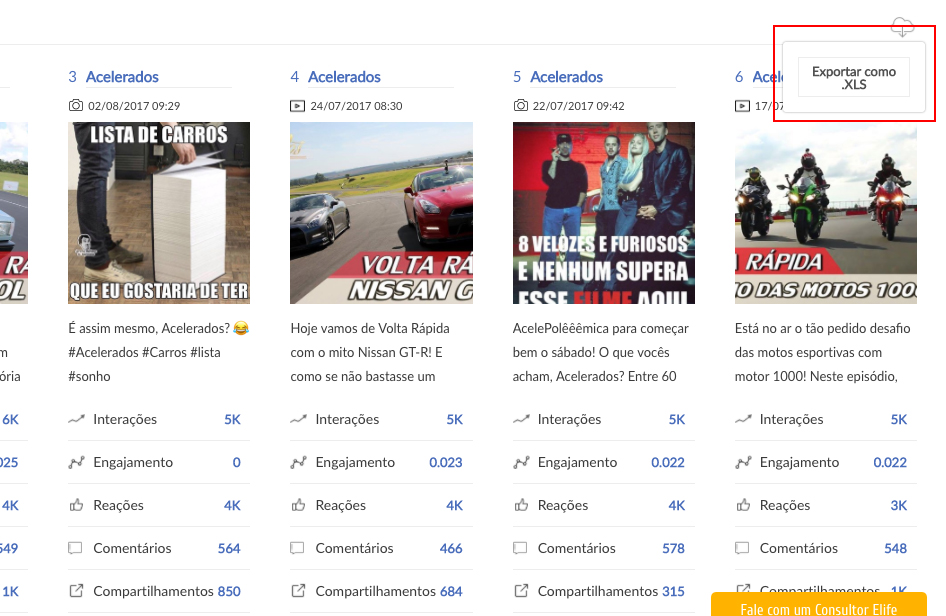Screen dimensions: 946x616
Task: Open the Lista de Carros post thumbnail
Action: point(159,213)
